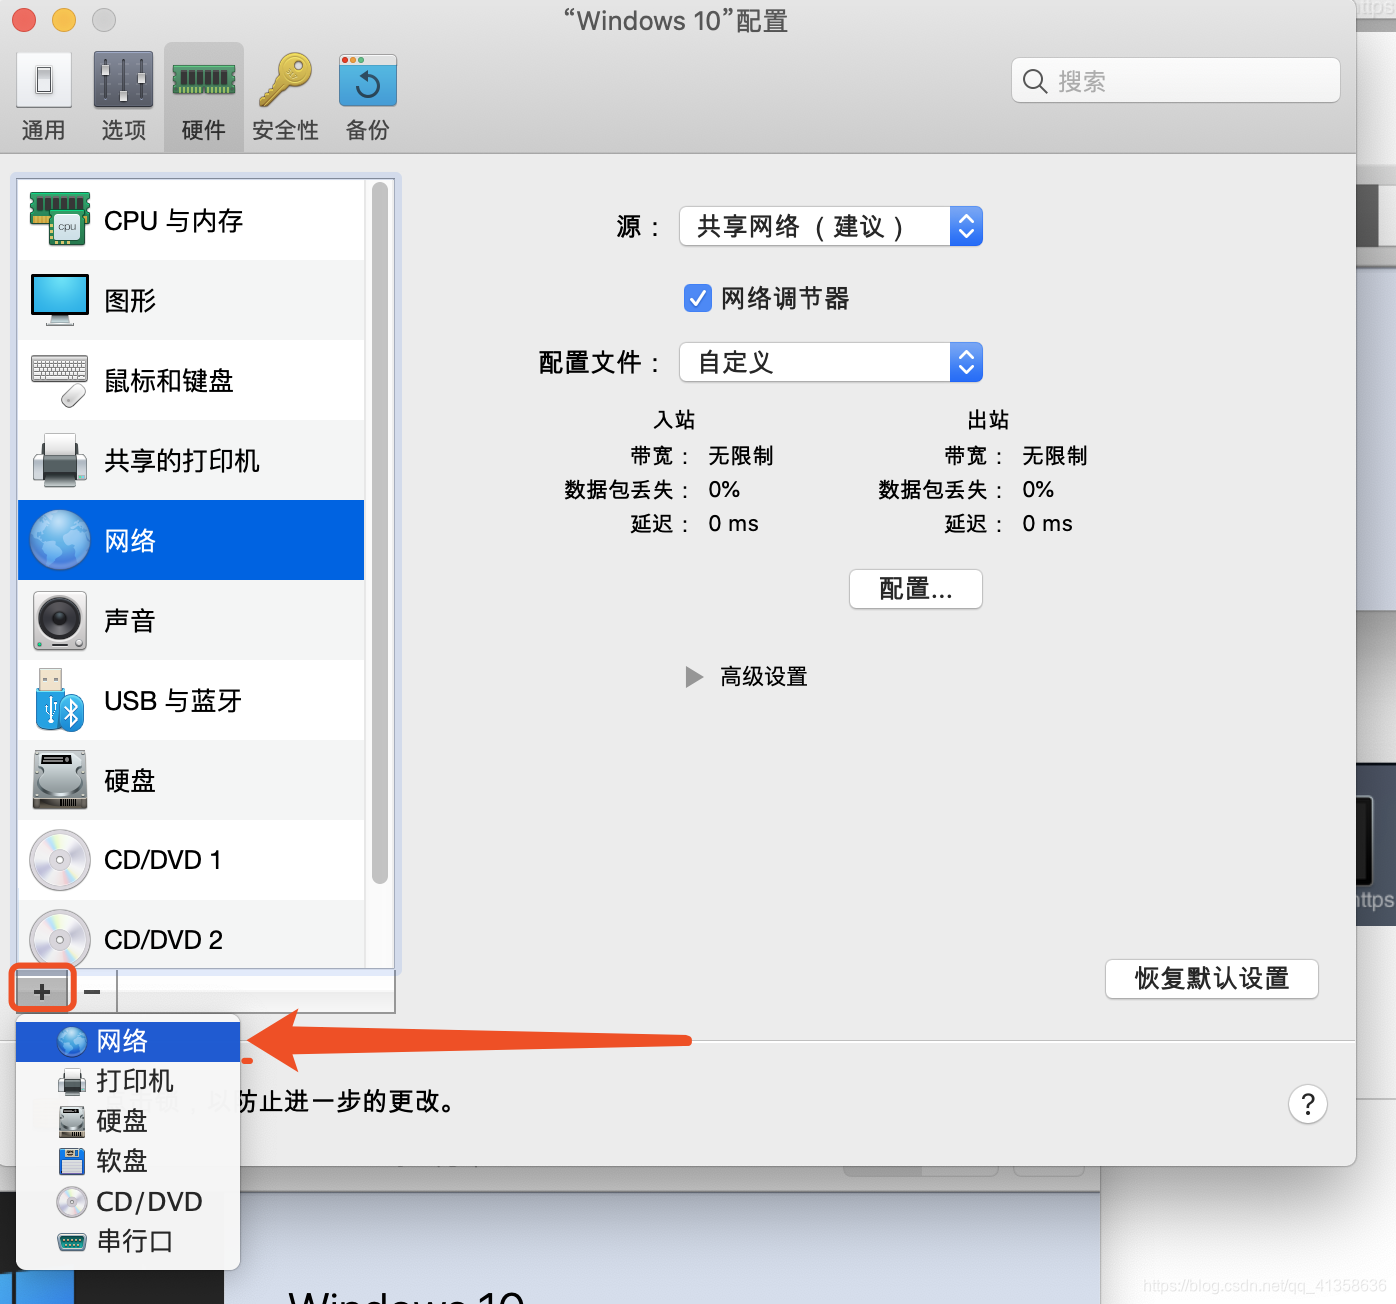The width and height of the screenshot is (1396, 1304).
Task: Open help with the question mark button
Action: (1308, 1104)
